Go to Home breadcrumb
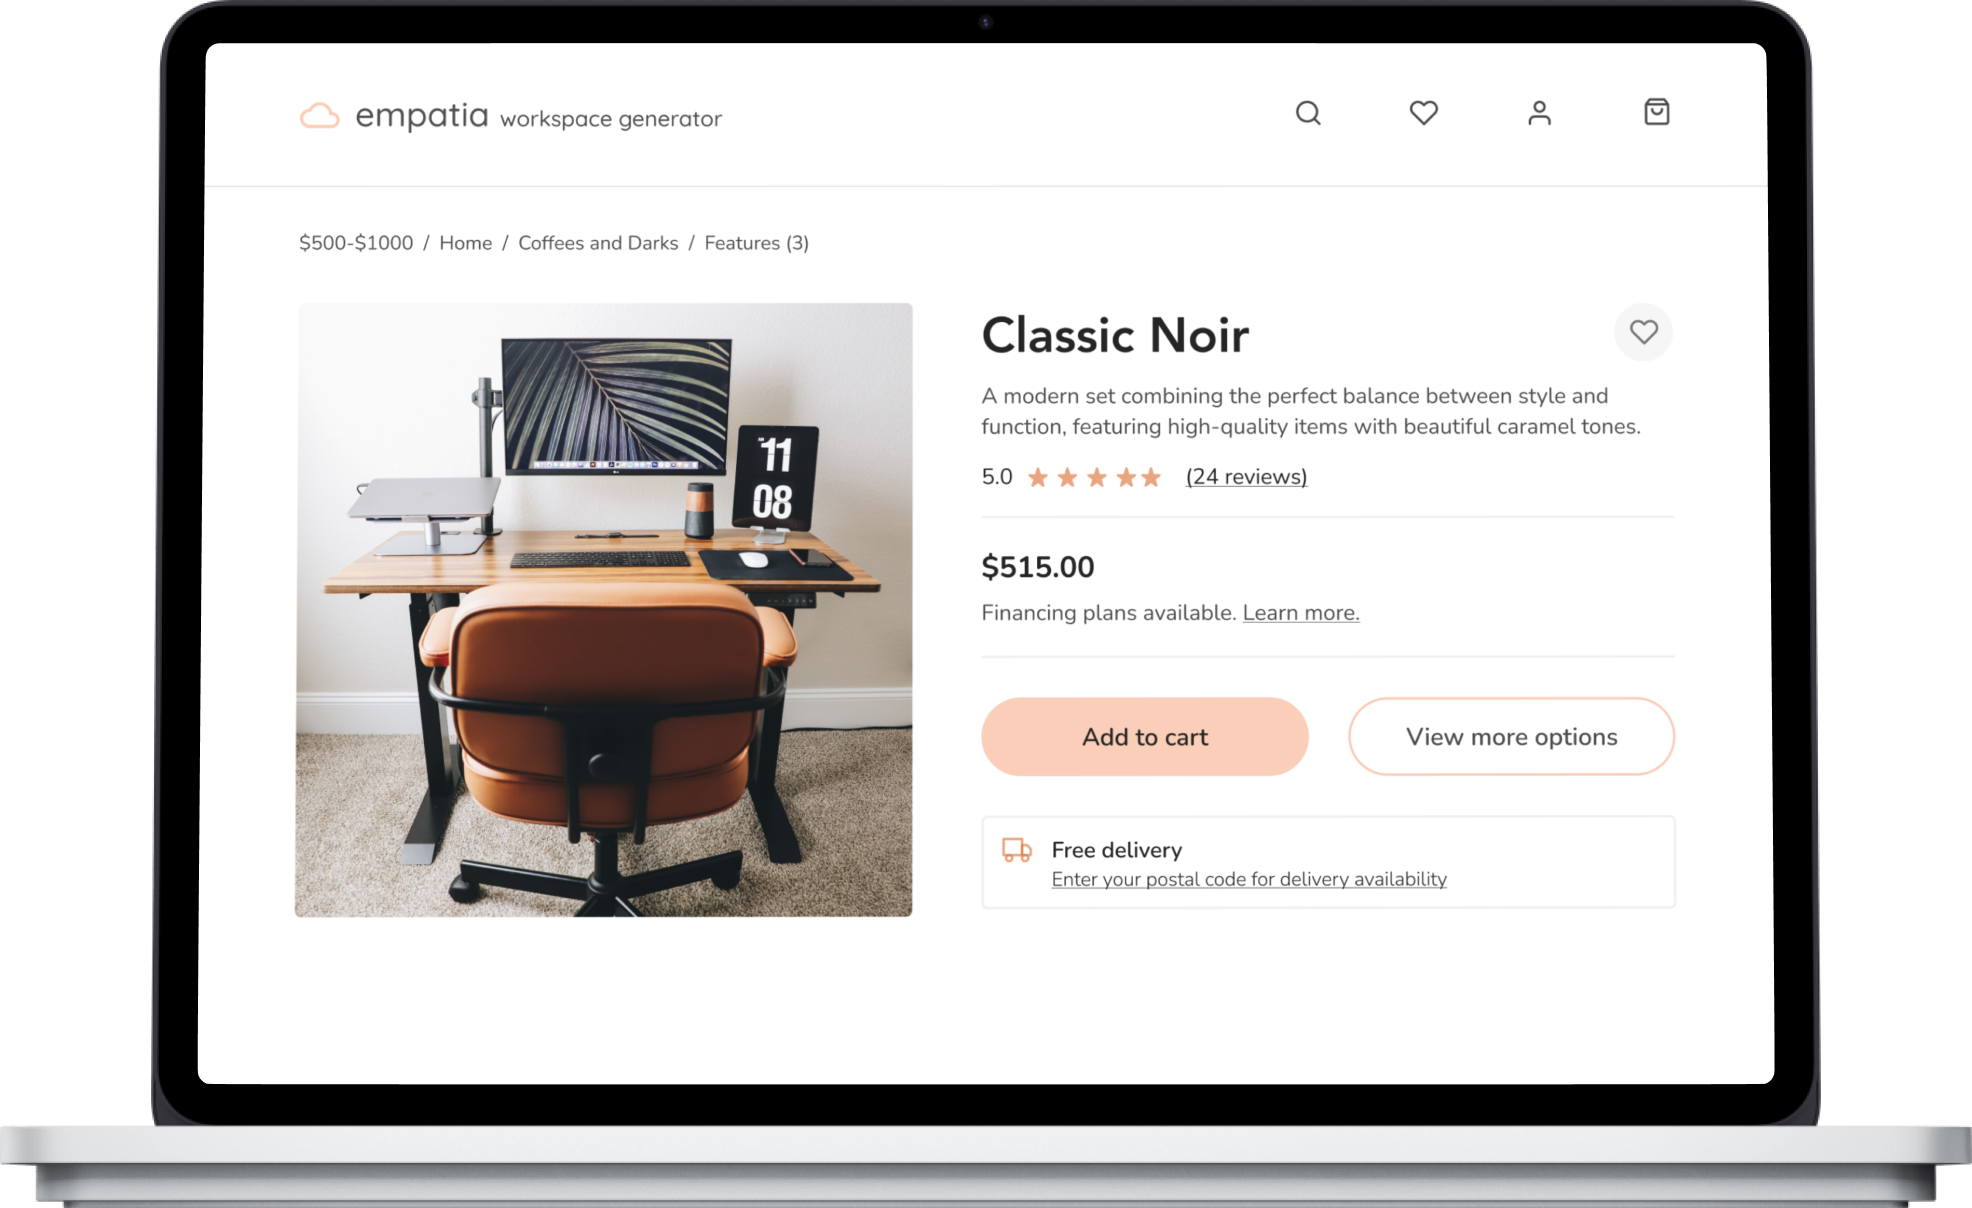This screenshot has height=1208, width=1972. point(466,243)
